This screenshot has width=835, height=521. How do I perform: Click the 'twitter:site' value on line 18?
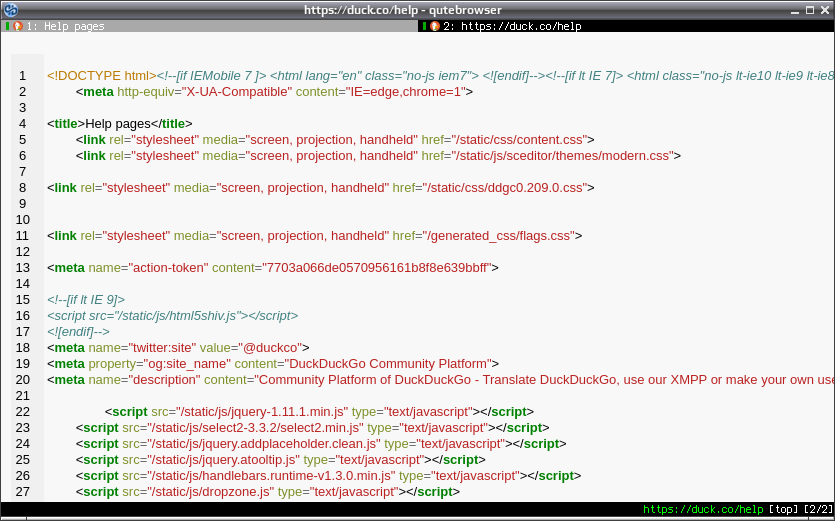tap(162, 347)
